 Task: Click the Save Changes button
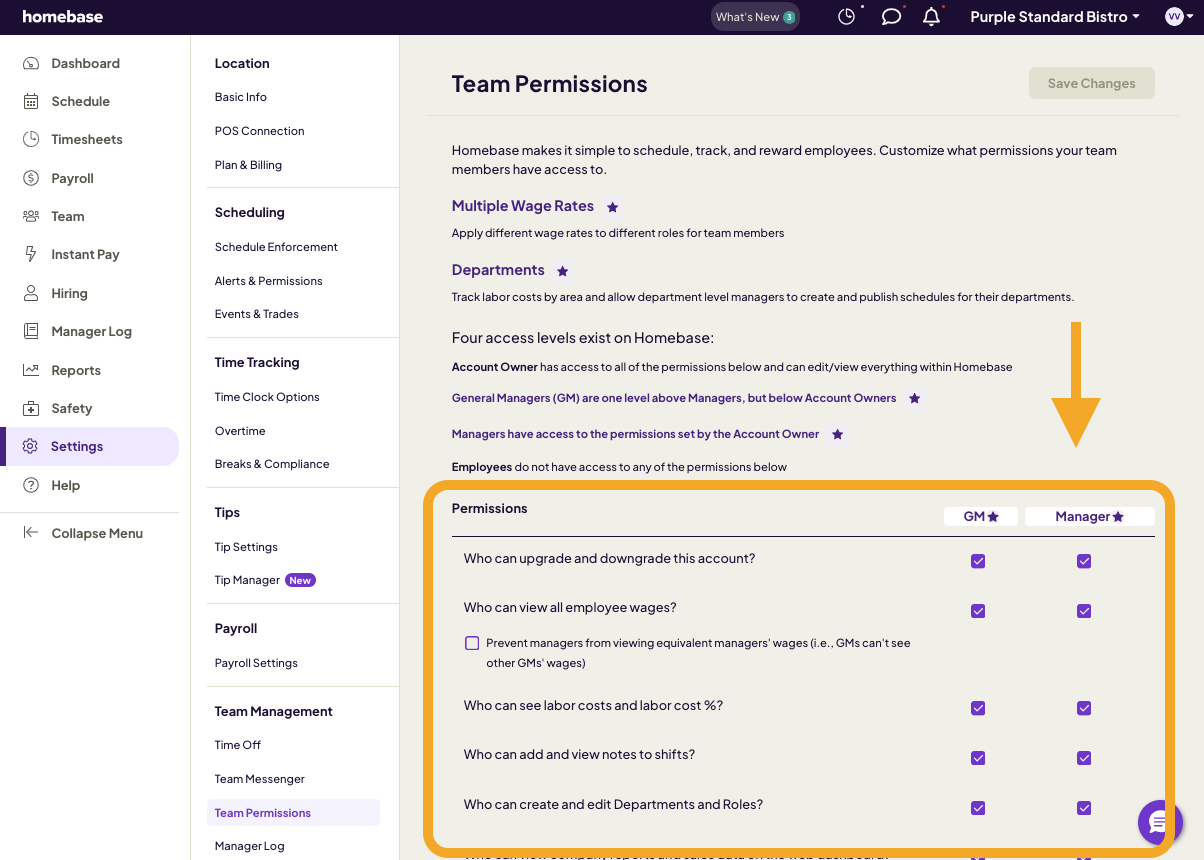pos(1091,84)
